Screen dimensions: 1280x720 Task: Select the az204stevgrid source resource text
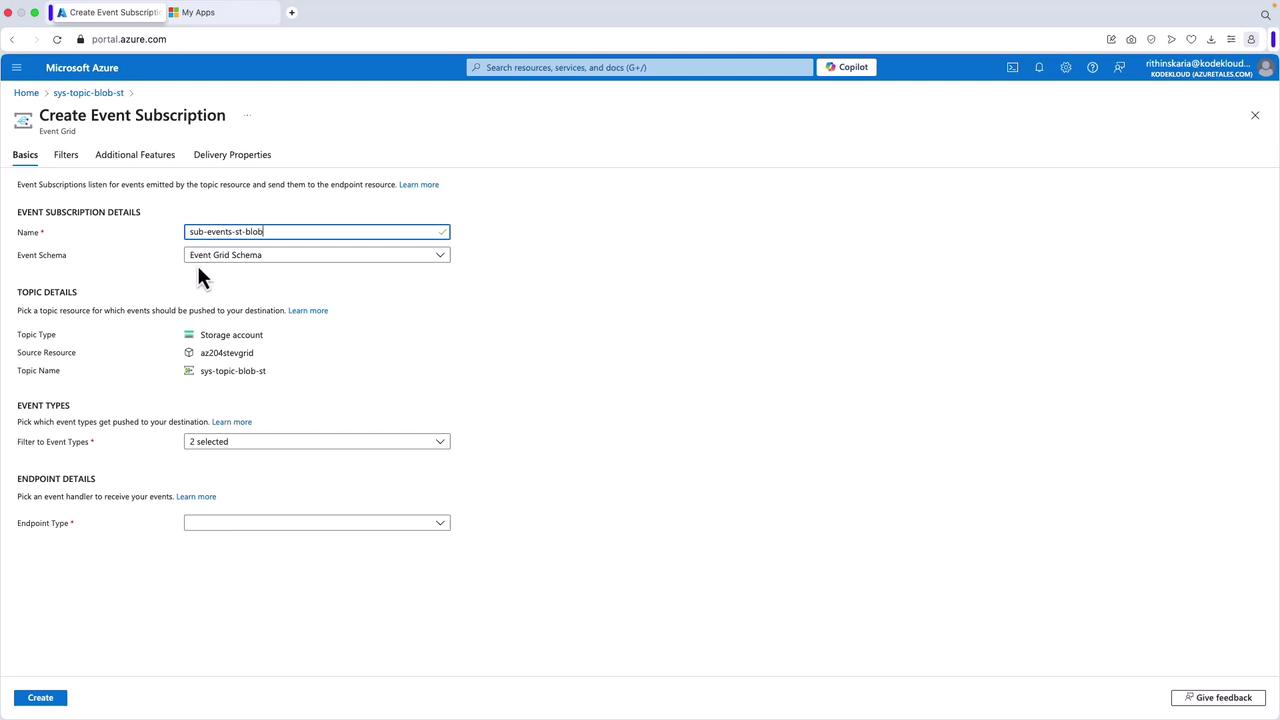[227, 353]
